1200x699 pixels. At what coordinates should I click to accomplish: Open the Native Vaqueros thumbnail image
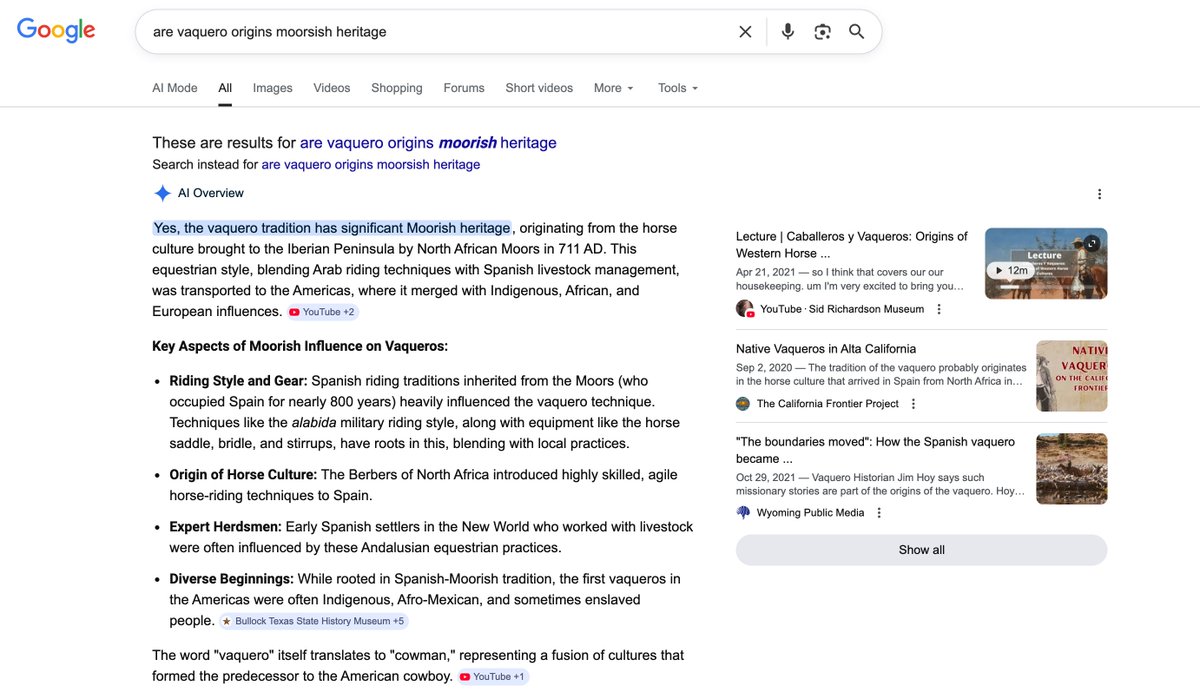1071,376
